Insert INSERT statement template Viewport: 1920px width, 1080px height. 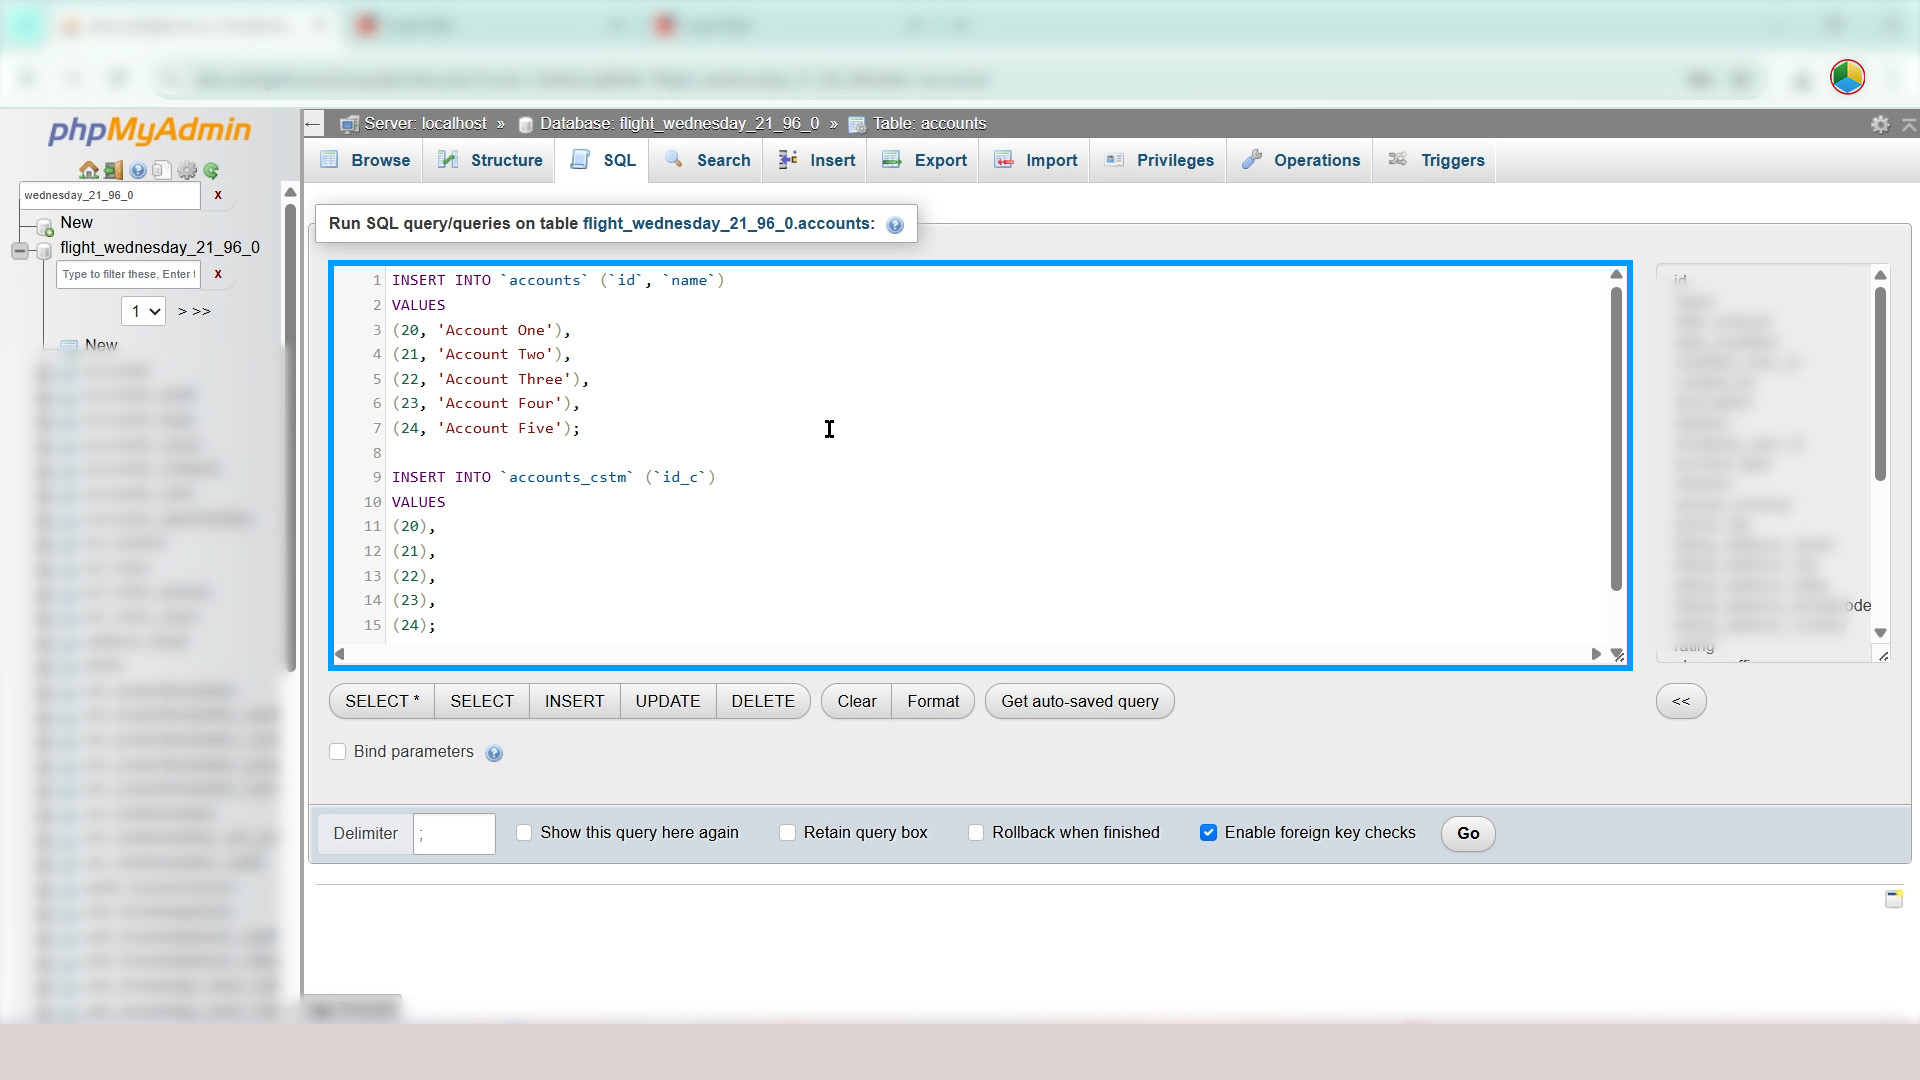click(574, 701)
